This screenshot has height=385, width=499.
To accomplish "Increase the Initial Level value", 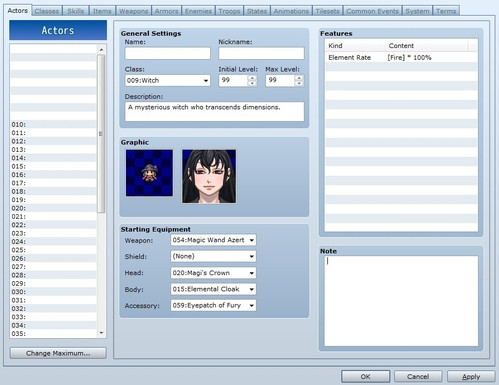I will [x=252, y=78].
